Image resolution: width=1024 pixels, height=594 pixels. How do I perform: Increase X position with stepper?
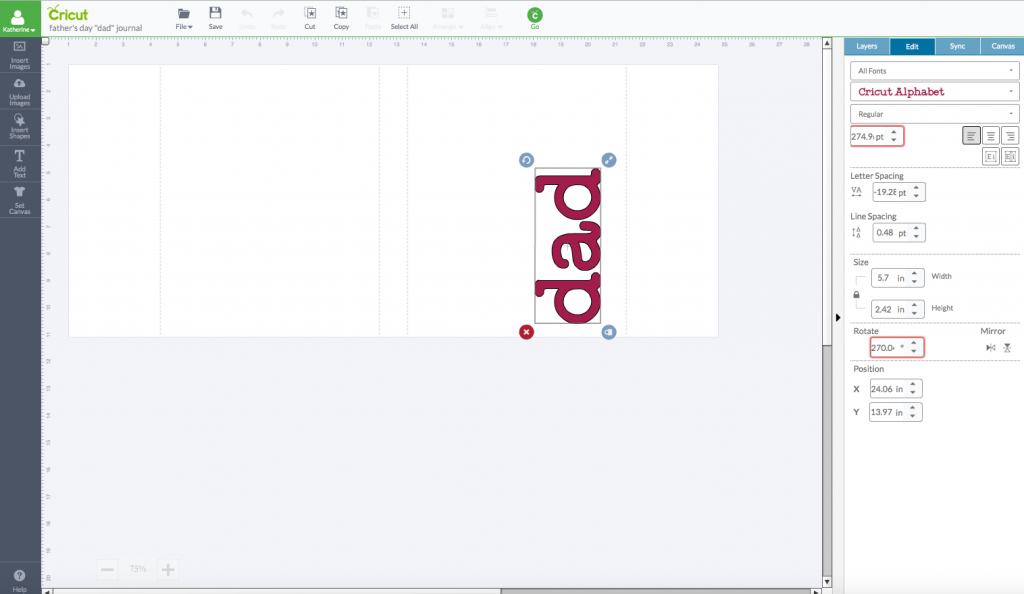(x=913, y=384)
